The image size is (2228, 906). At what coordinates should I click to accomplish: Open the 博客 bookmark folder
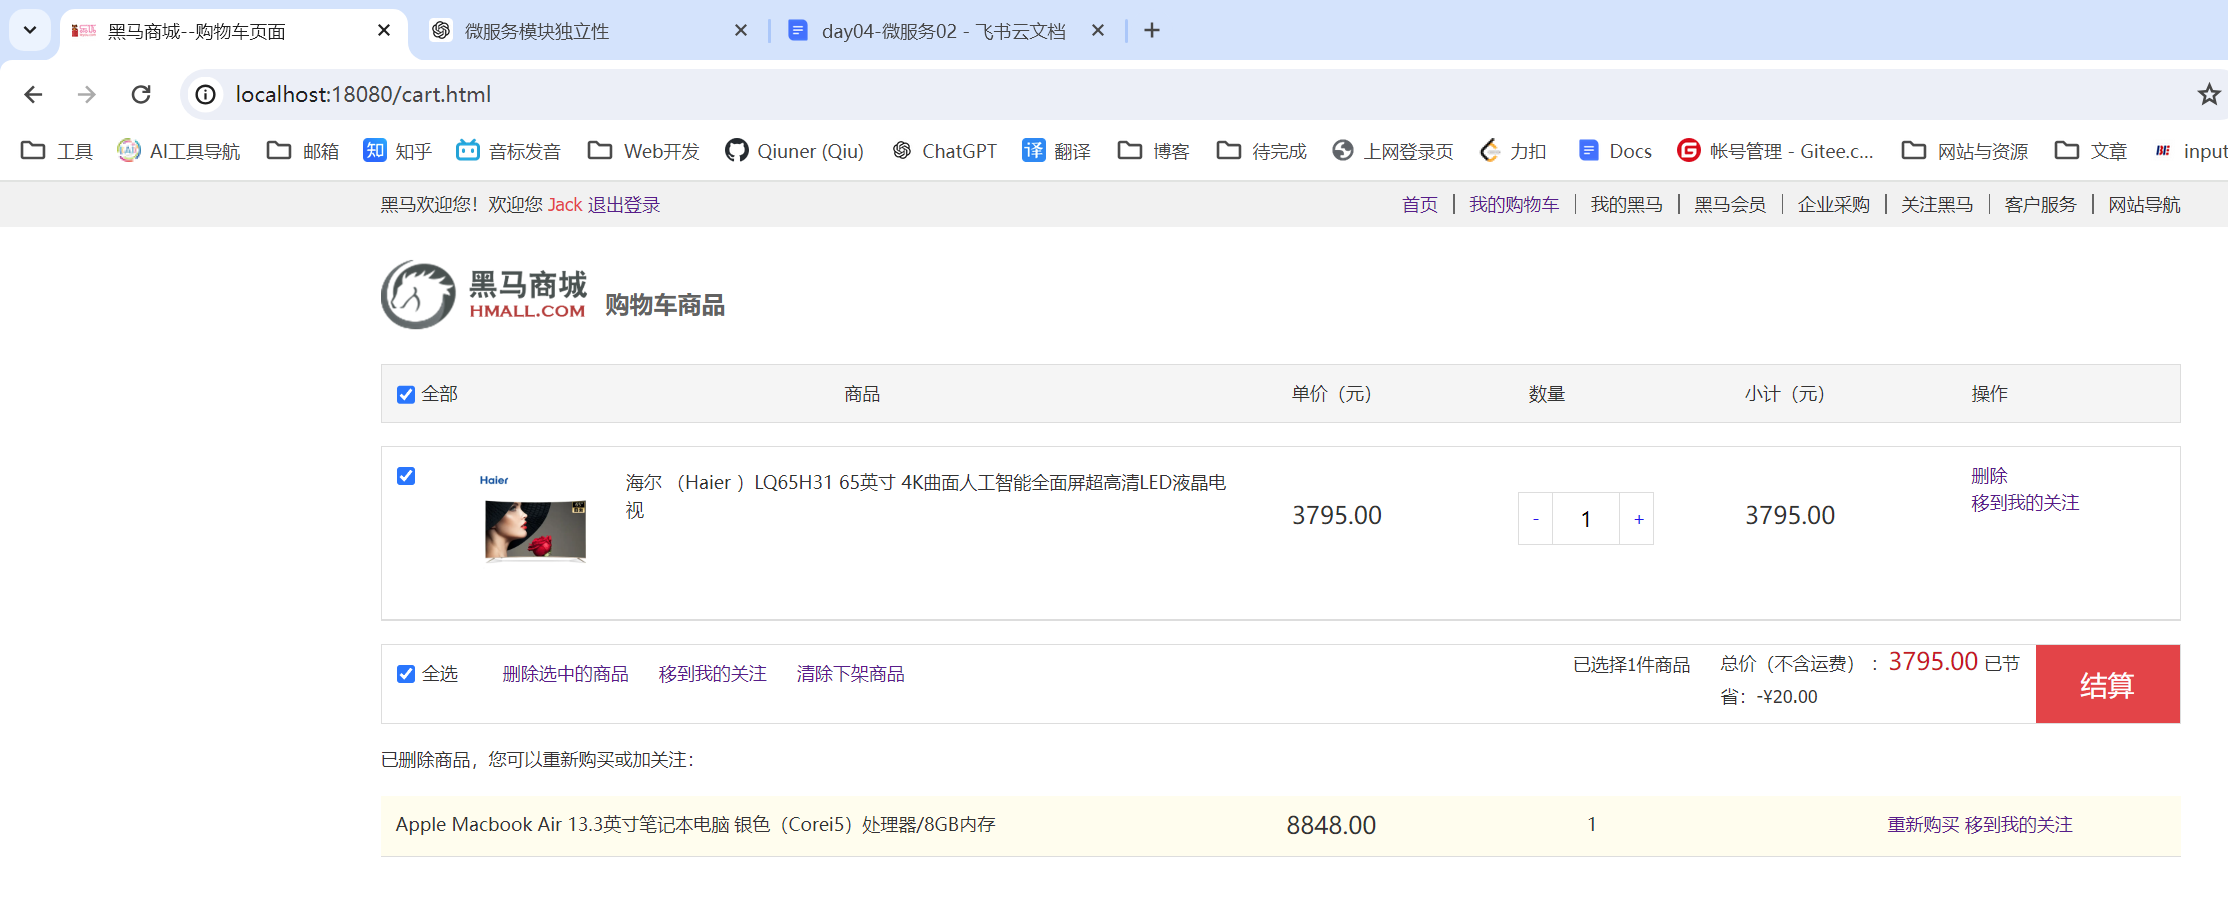1154,151
